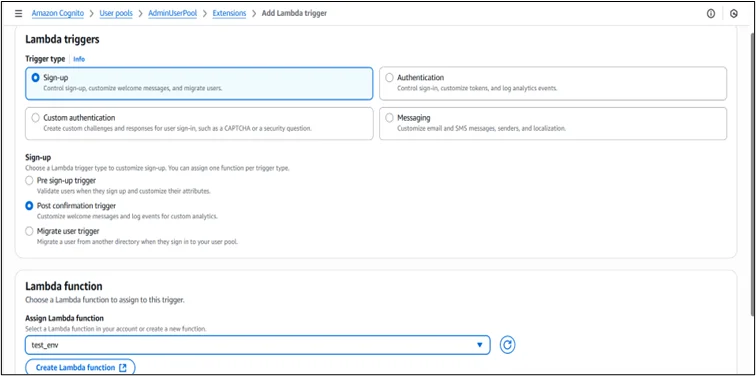The width and height of the screenshot is (756, 376).
Task: Select the Sign-up trigger type
Action: point(199,83)
